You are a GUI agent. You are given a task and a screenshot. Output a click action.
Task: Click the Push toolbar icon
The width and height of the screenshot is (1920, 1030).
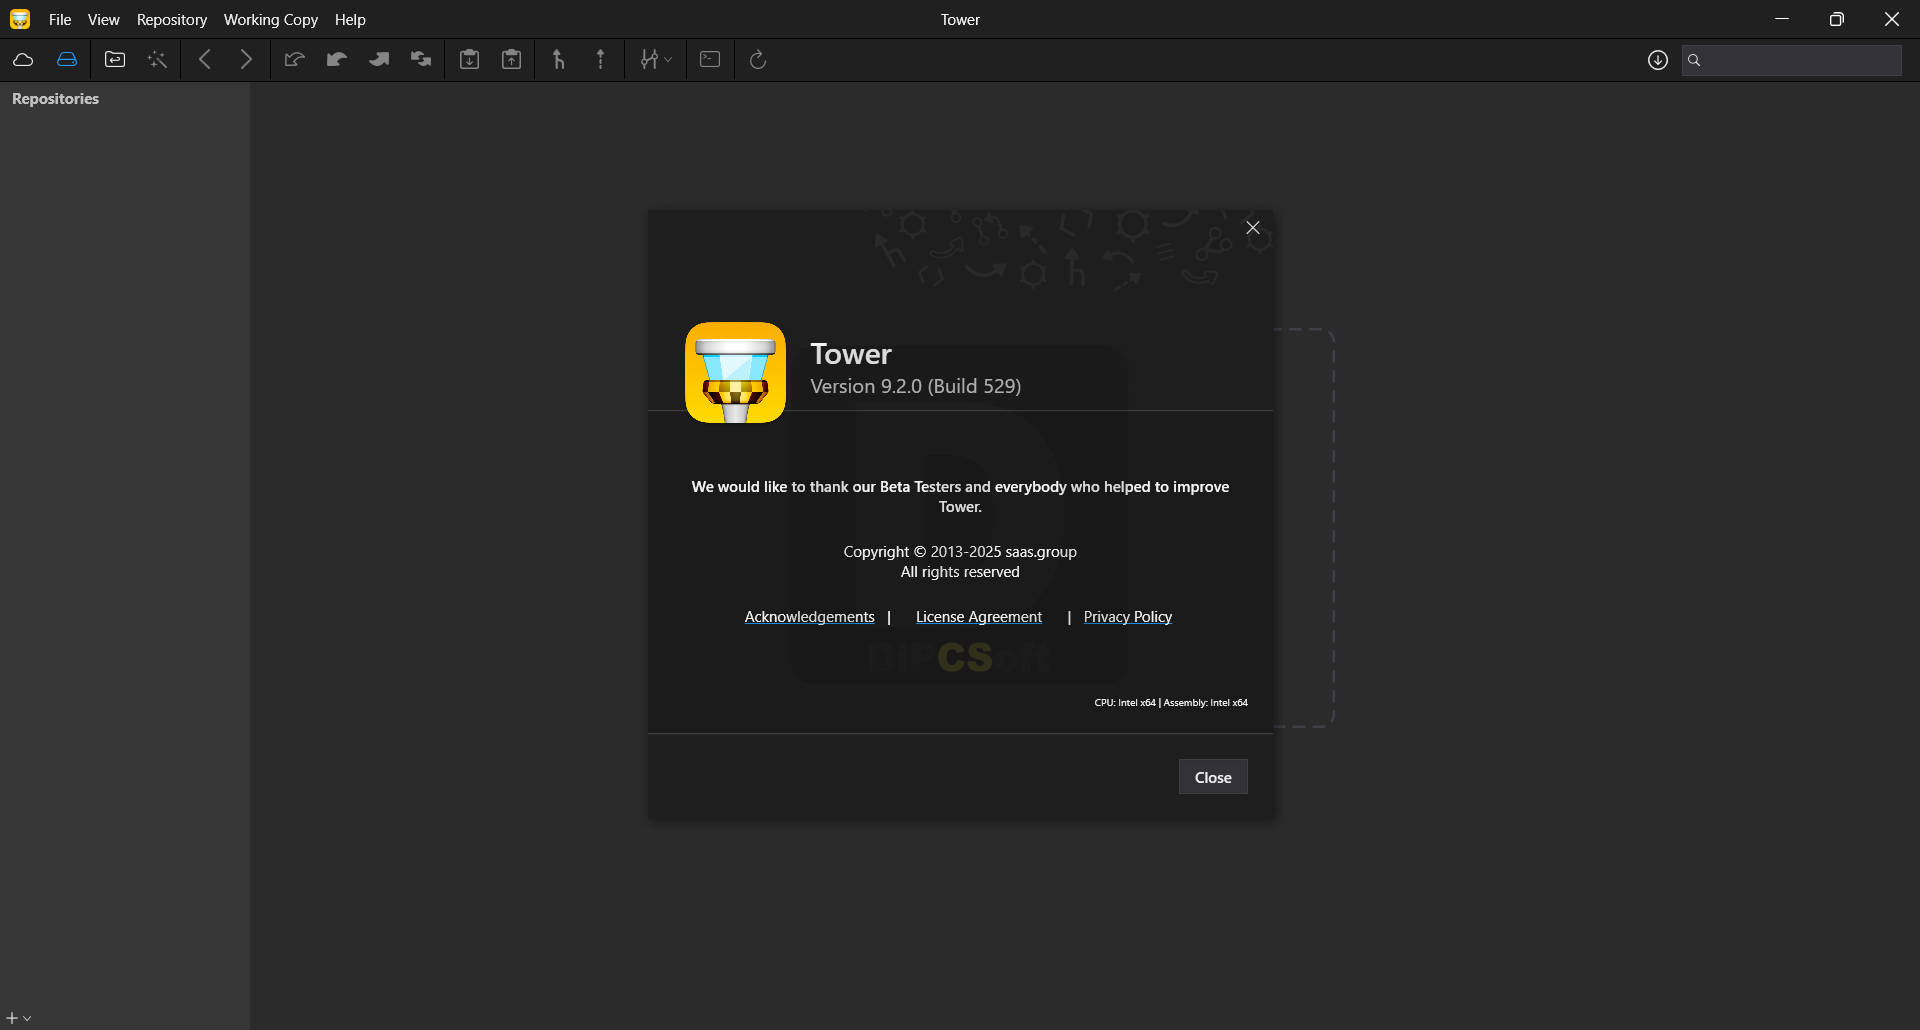[x=379, y=60]
